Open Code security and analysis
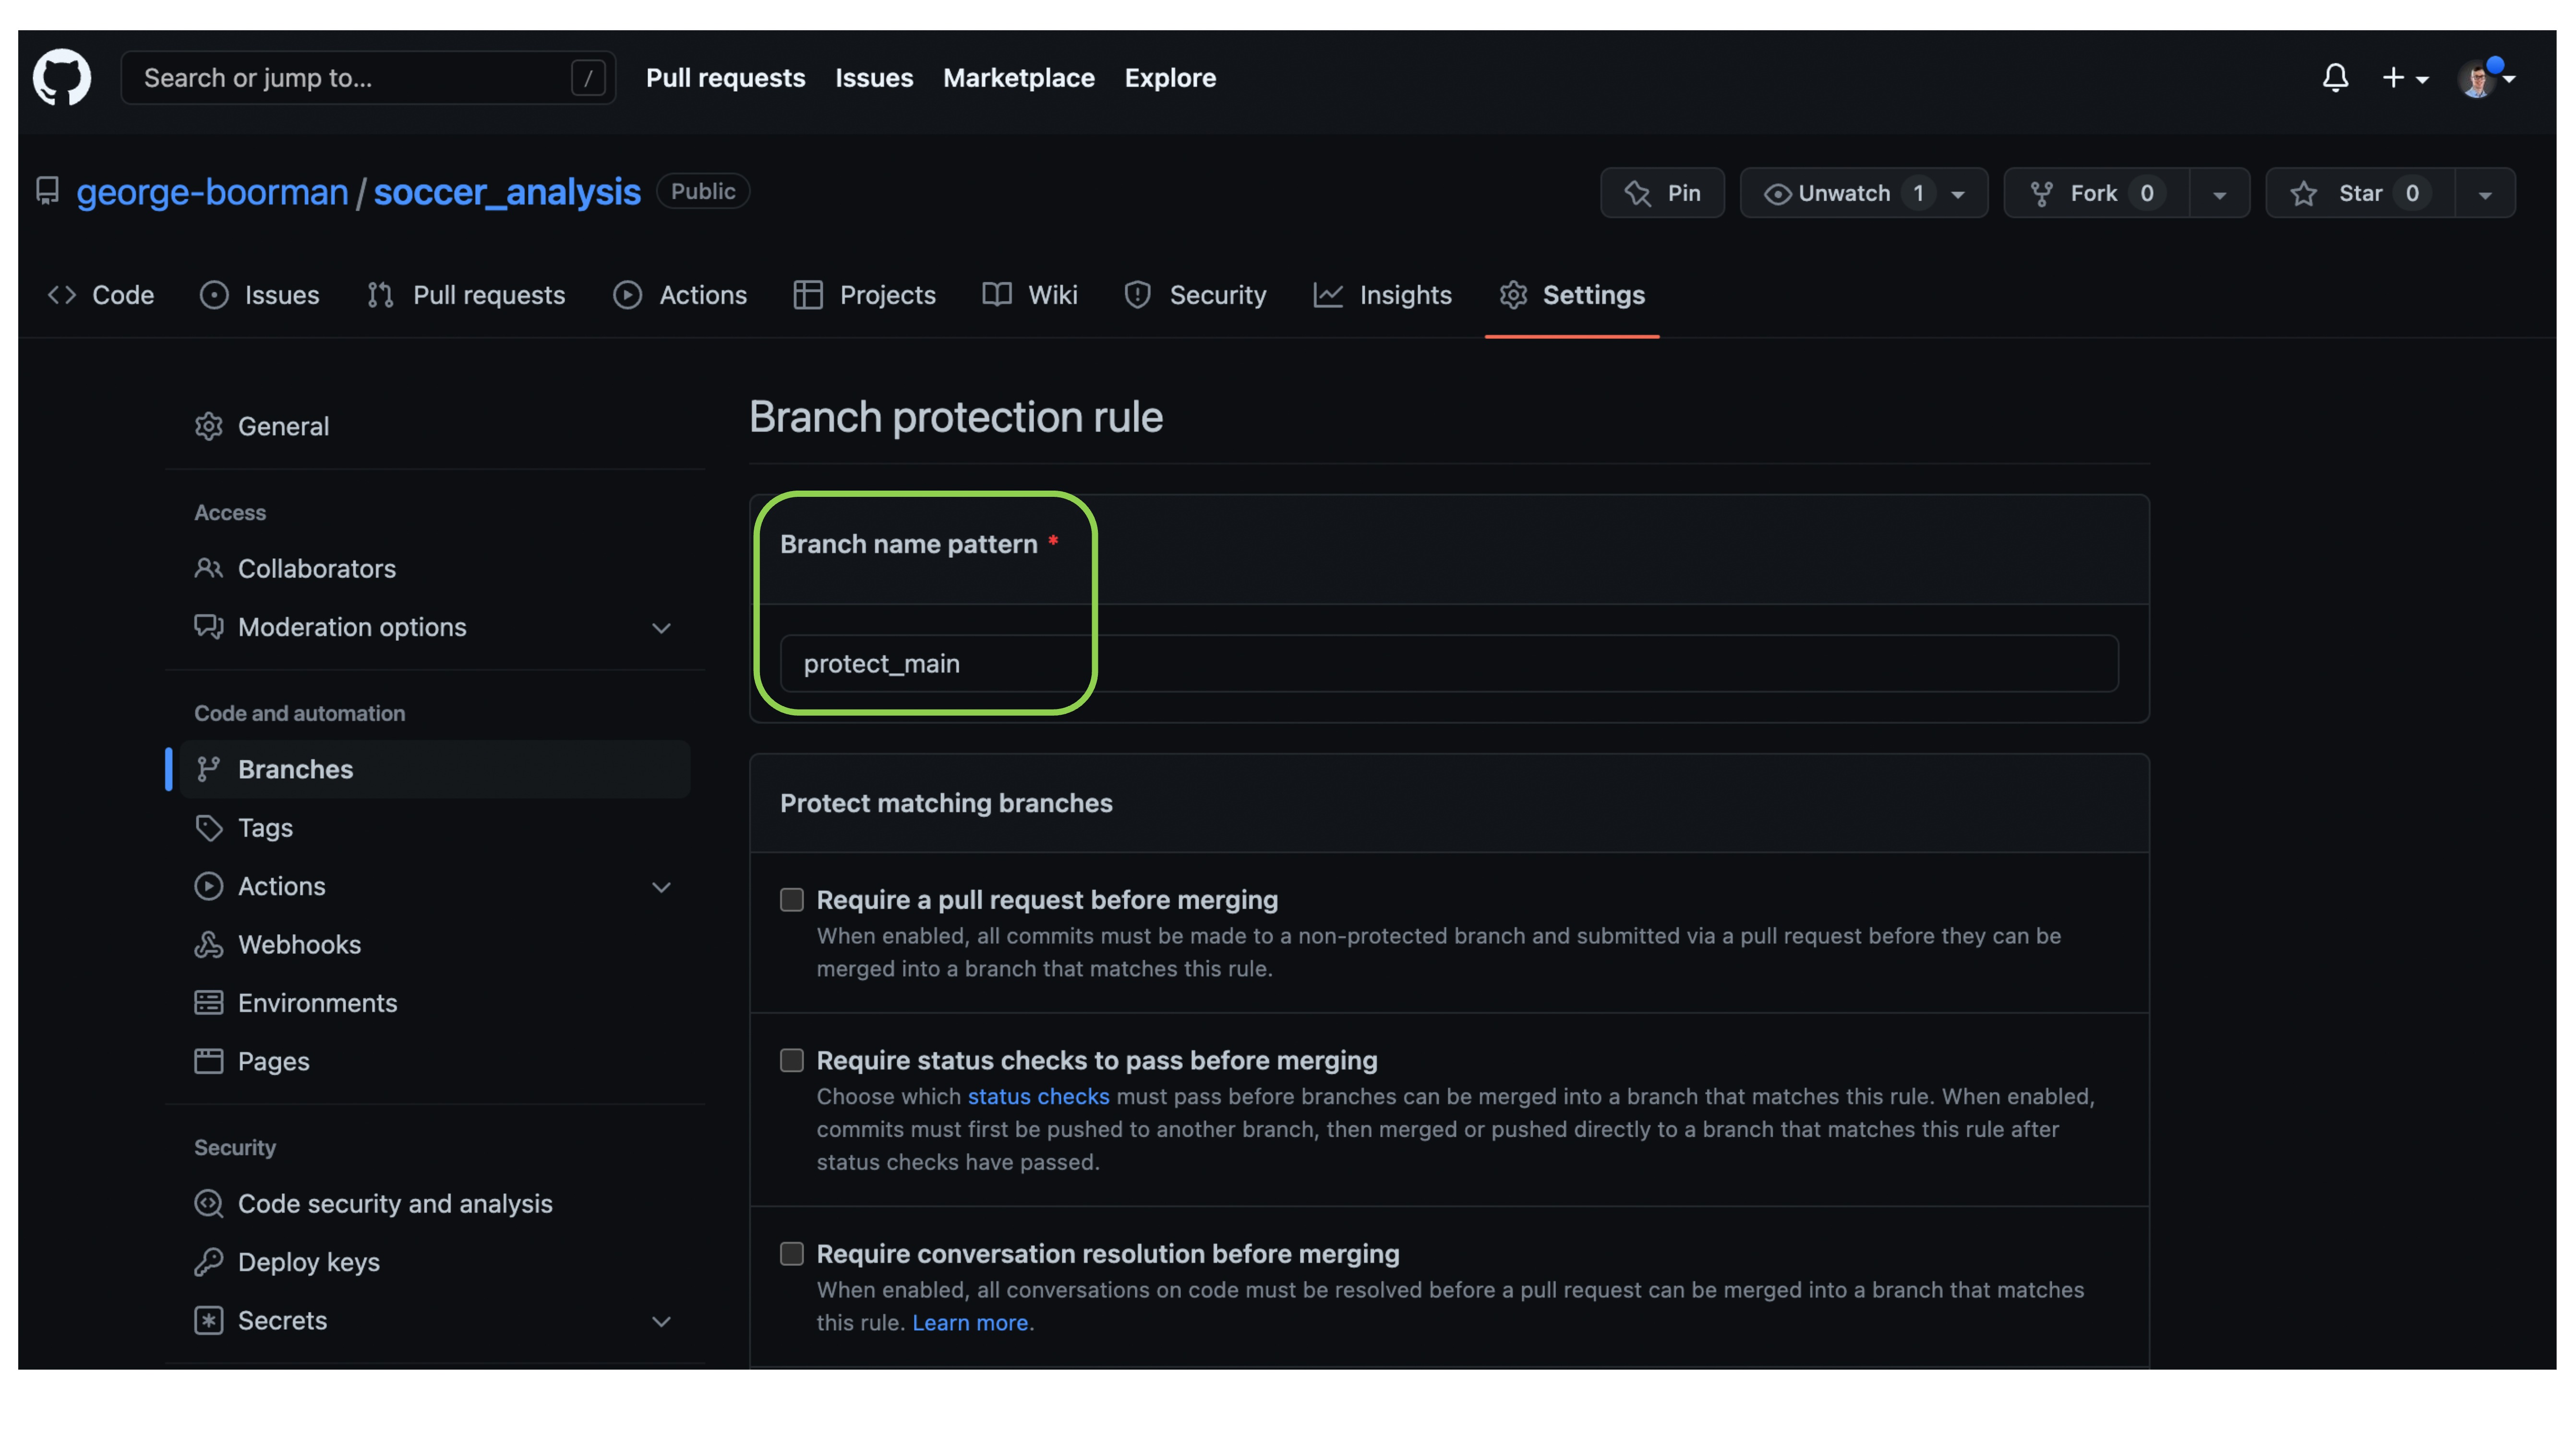 (435, 1203)
